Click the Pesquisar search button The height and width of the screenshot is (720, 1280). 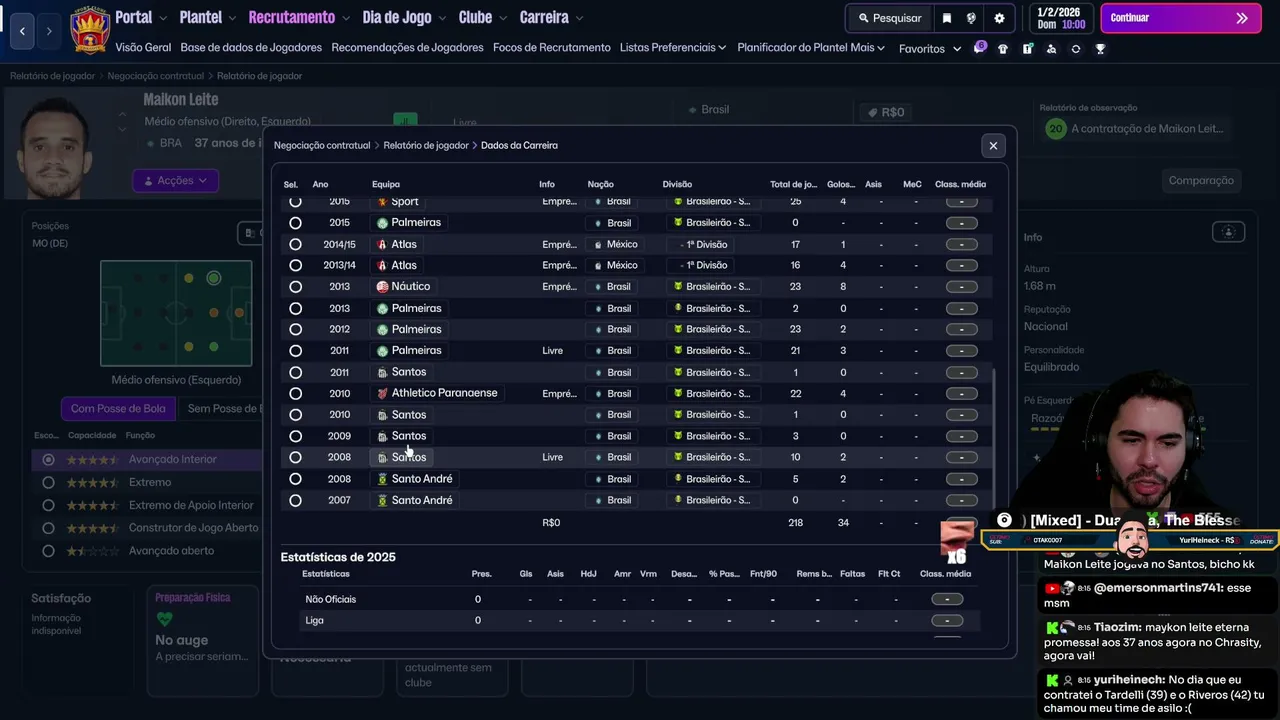(889, 18)
